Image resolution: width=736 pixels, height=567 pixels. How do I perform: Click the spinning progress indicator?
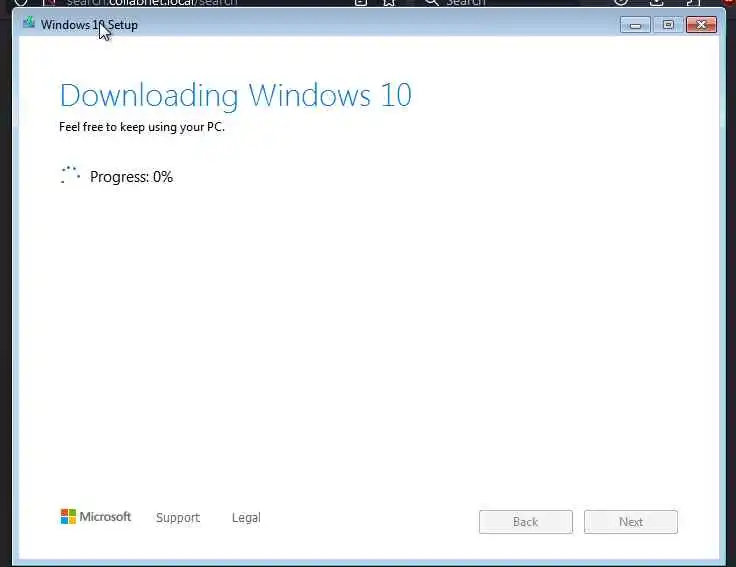pyautogui.click(x=70, y=176)
